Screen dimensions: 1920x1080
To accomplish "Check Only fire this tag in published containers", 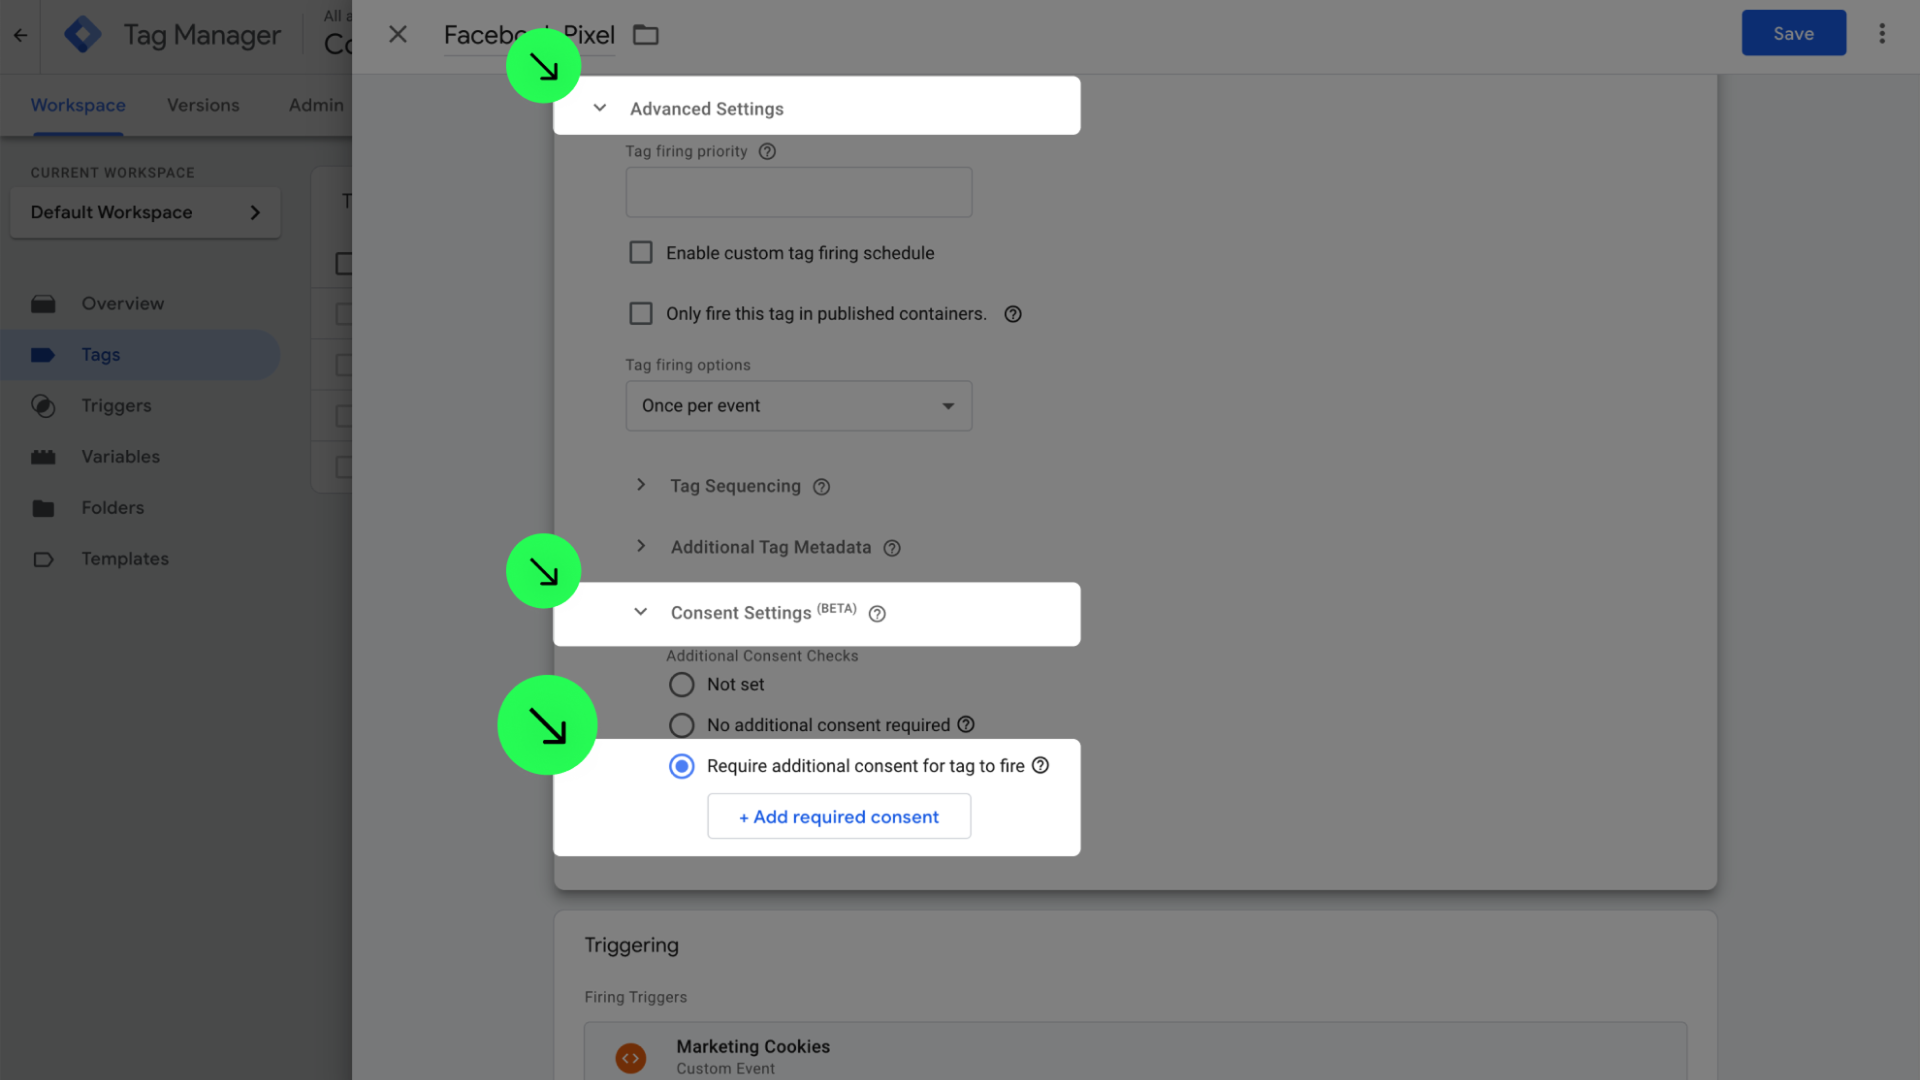I will pyautogui.click(x=641, y=314).
